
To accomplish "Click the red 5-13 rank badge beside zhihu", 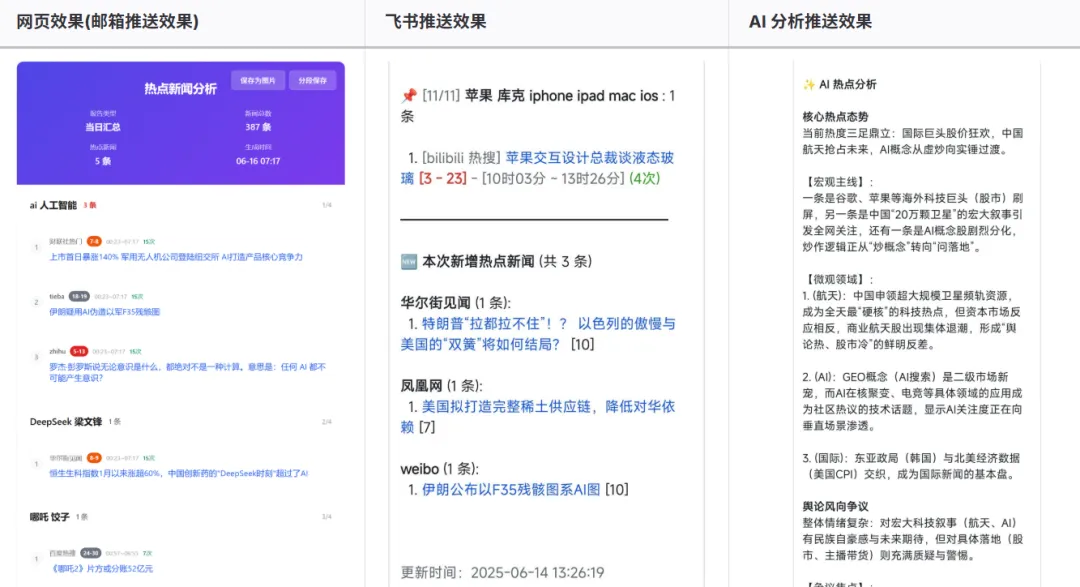I will (x=79, y=351).
